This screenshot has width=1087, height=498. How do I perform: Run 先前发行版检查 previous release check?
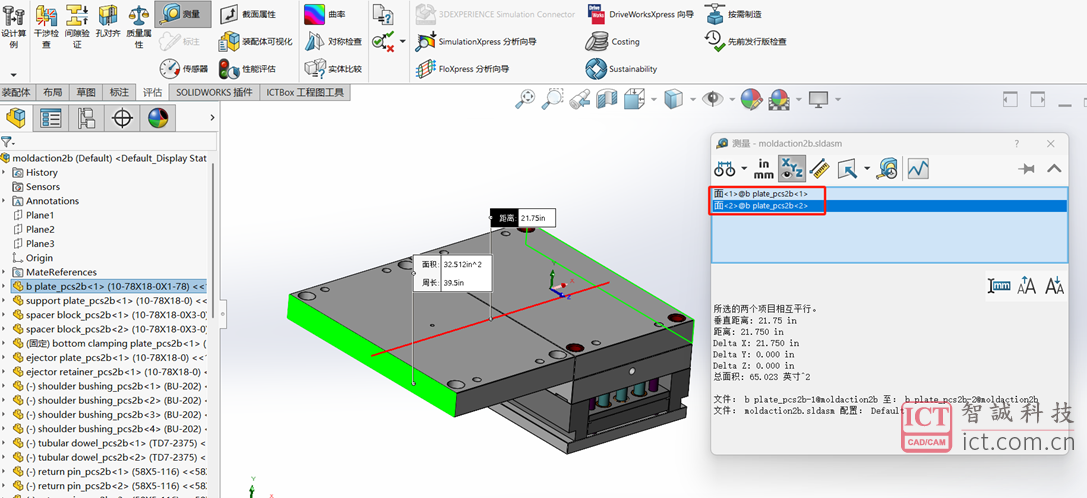(x=745, y=42)
